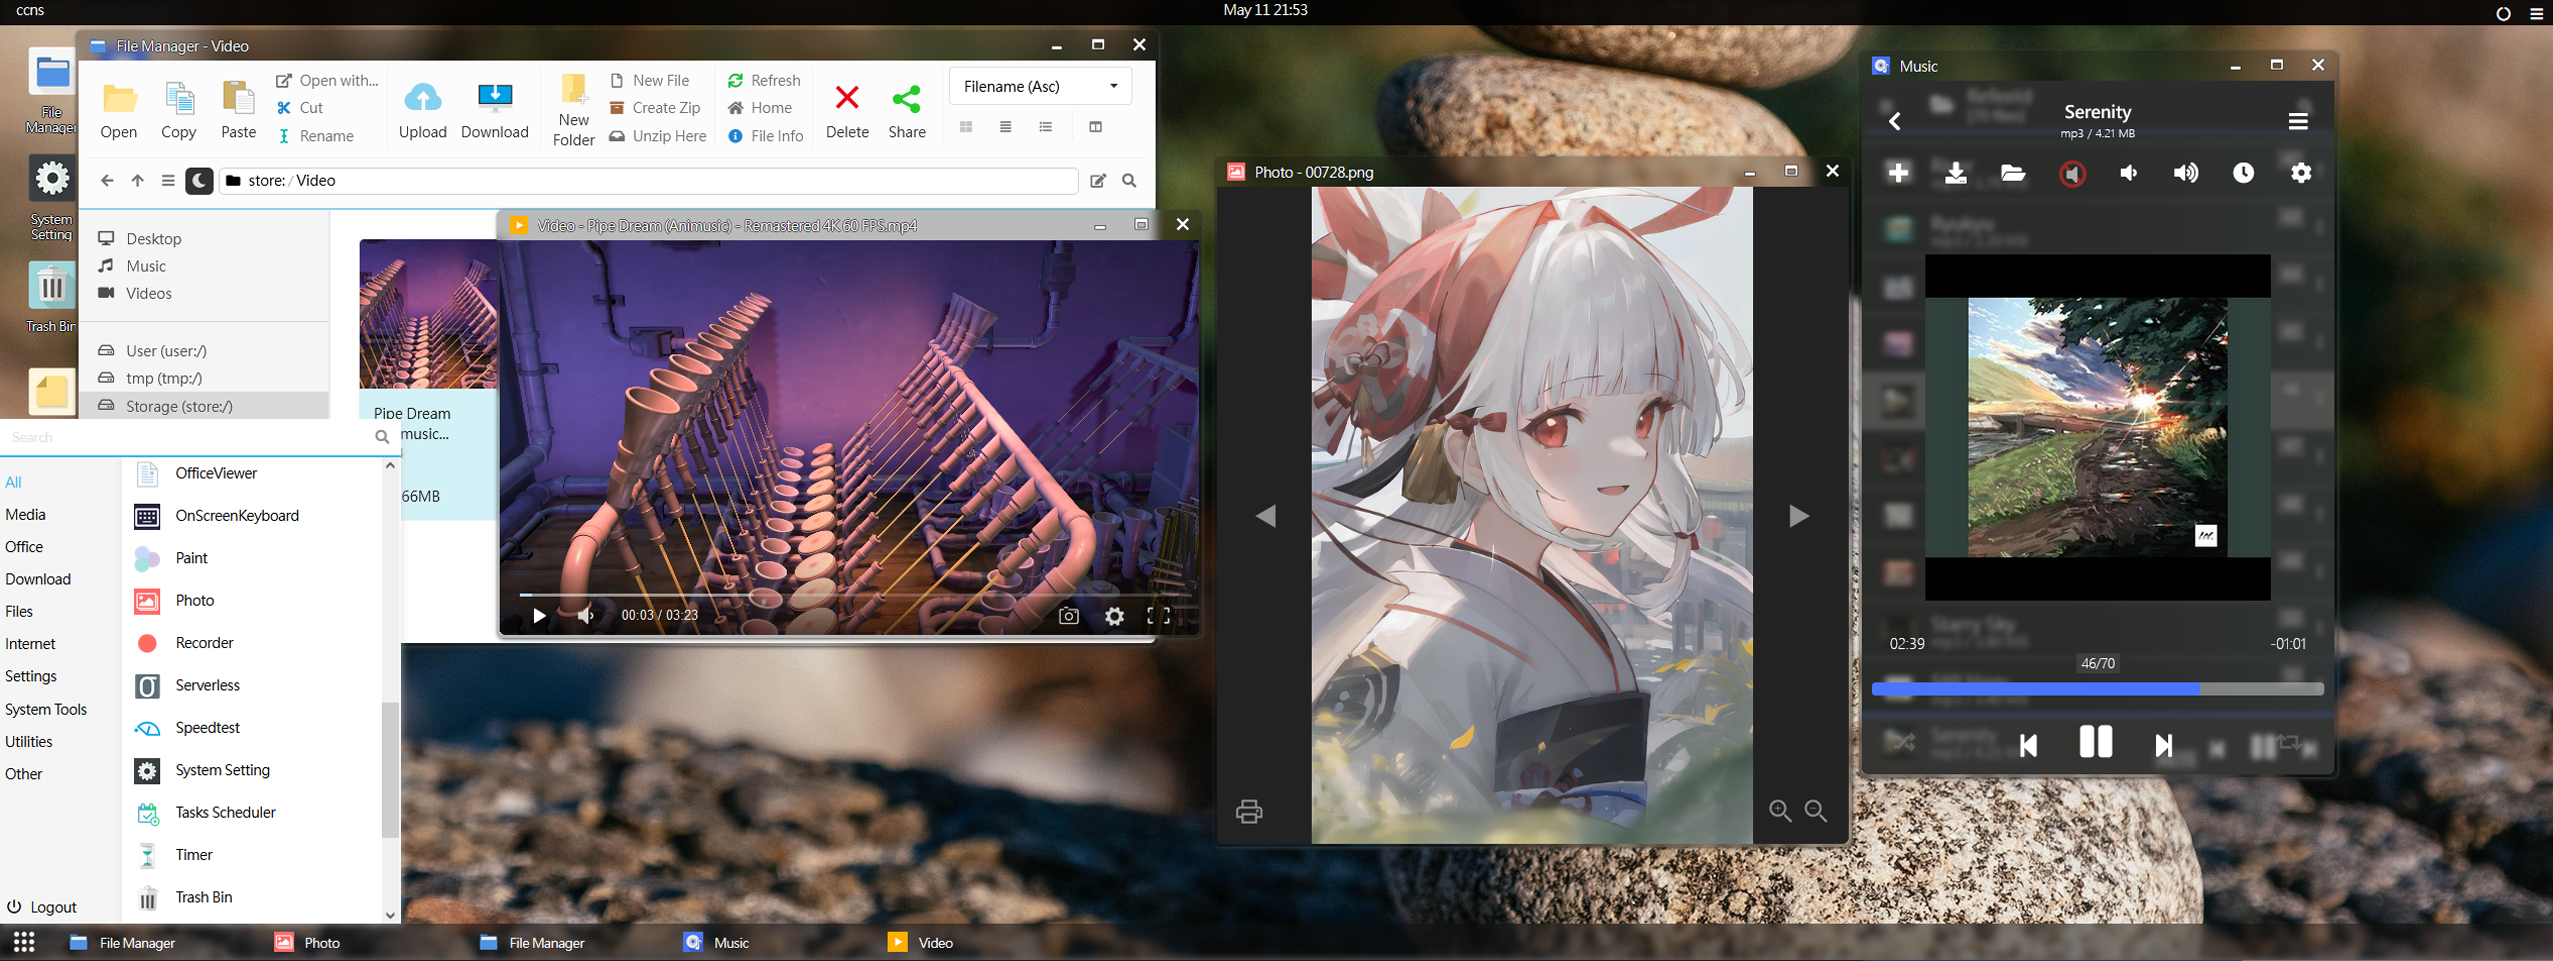
Task: Toggle video fullscreen mode
Action: pos(1158,616)
